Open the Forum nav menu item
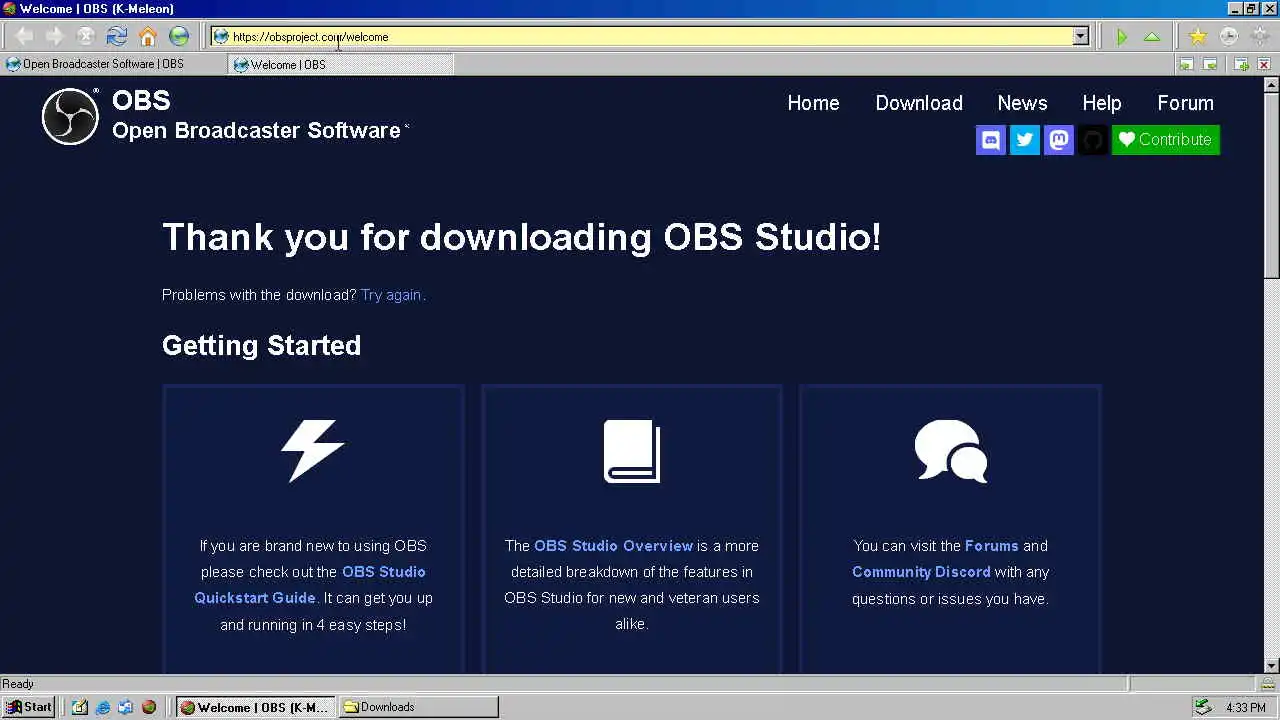The image size is (1280, 720). tap(1185, 103)
